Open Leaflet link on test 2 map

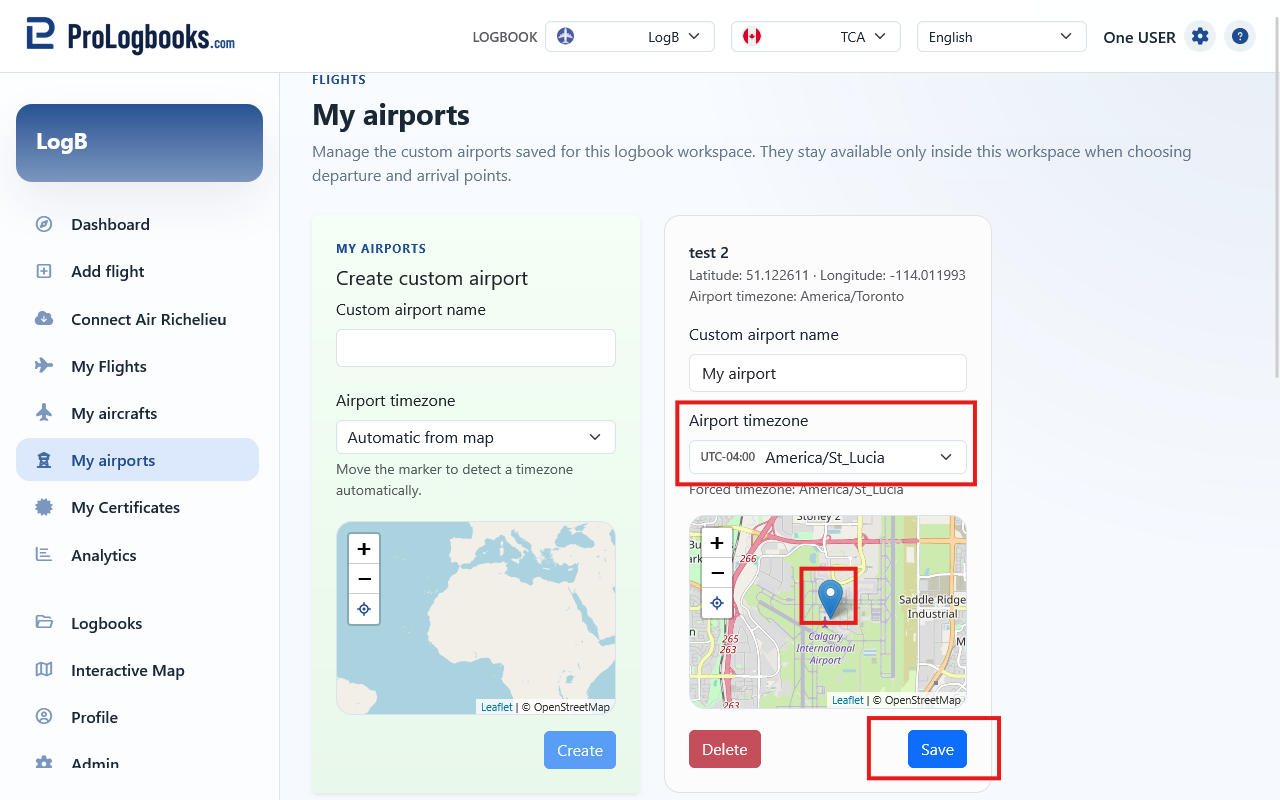[x=848, y=700]
